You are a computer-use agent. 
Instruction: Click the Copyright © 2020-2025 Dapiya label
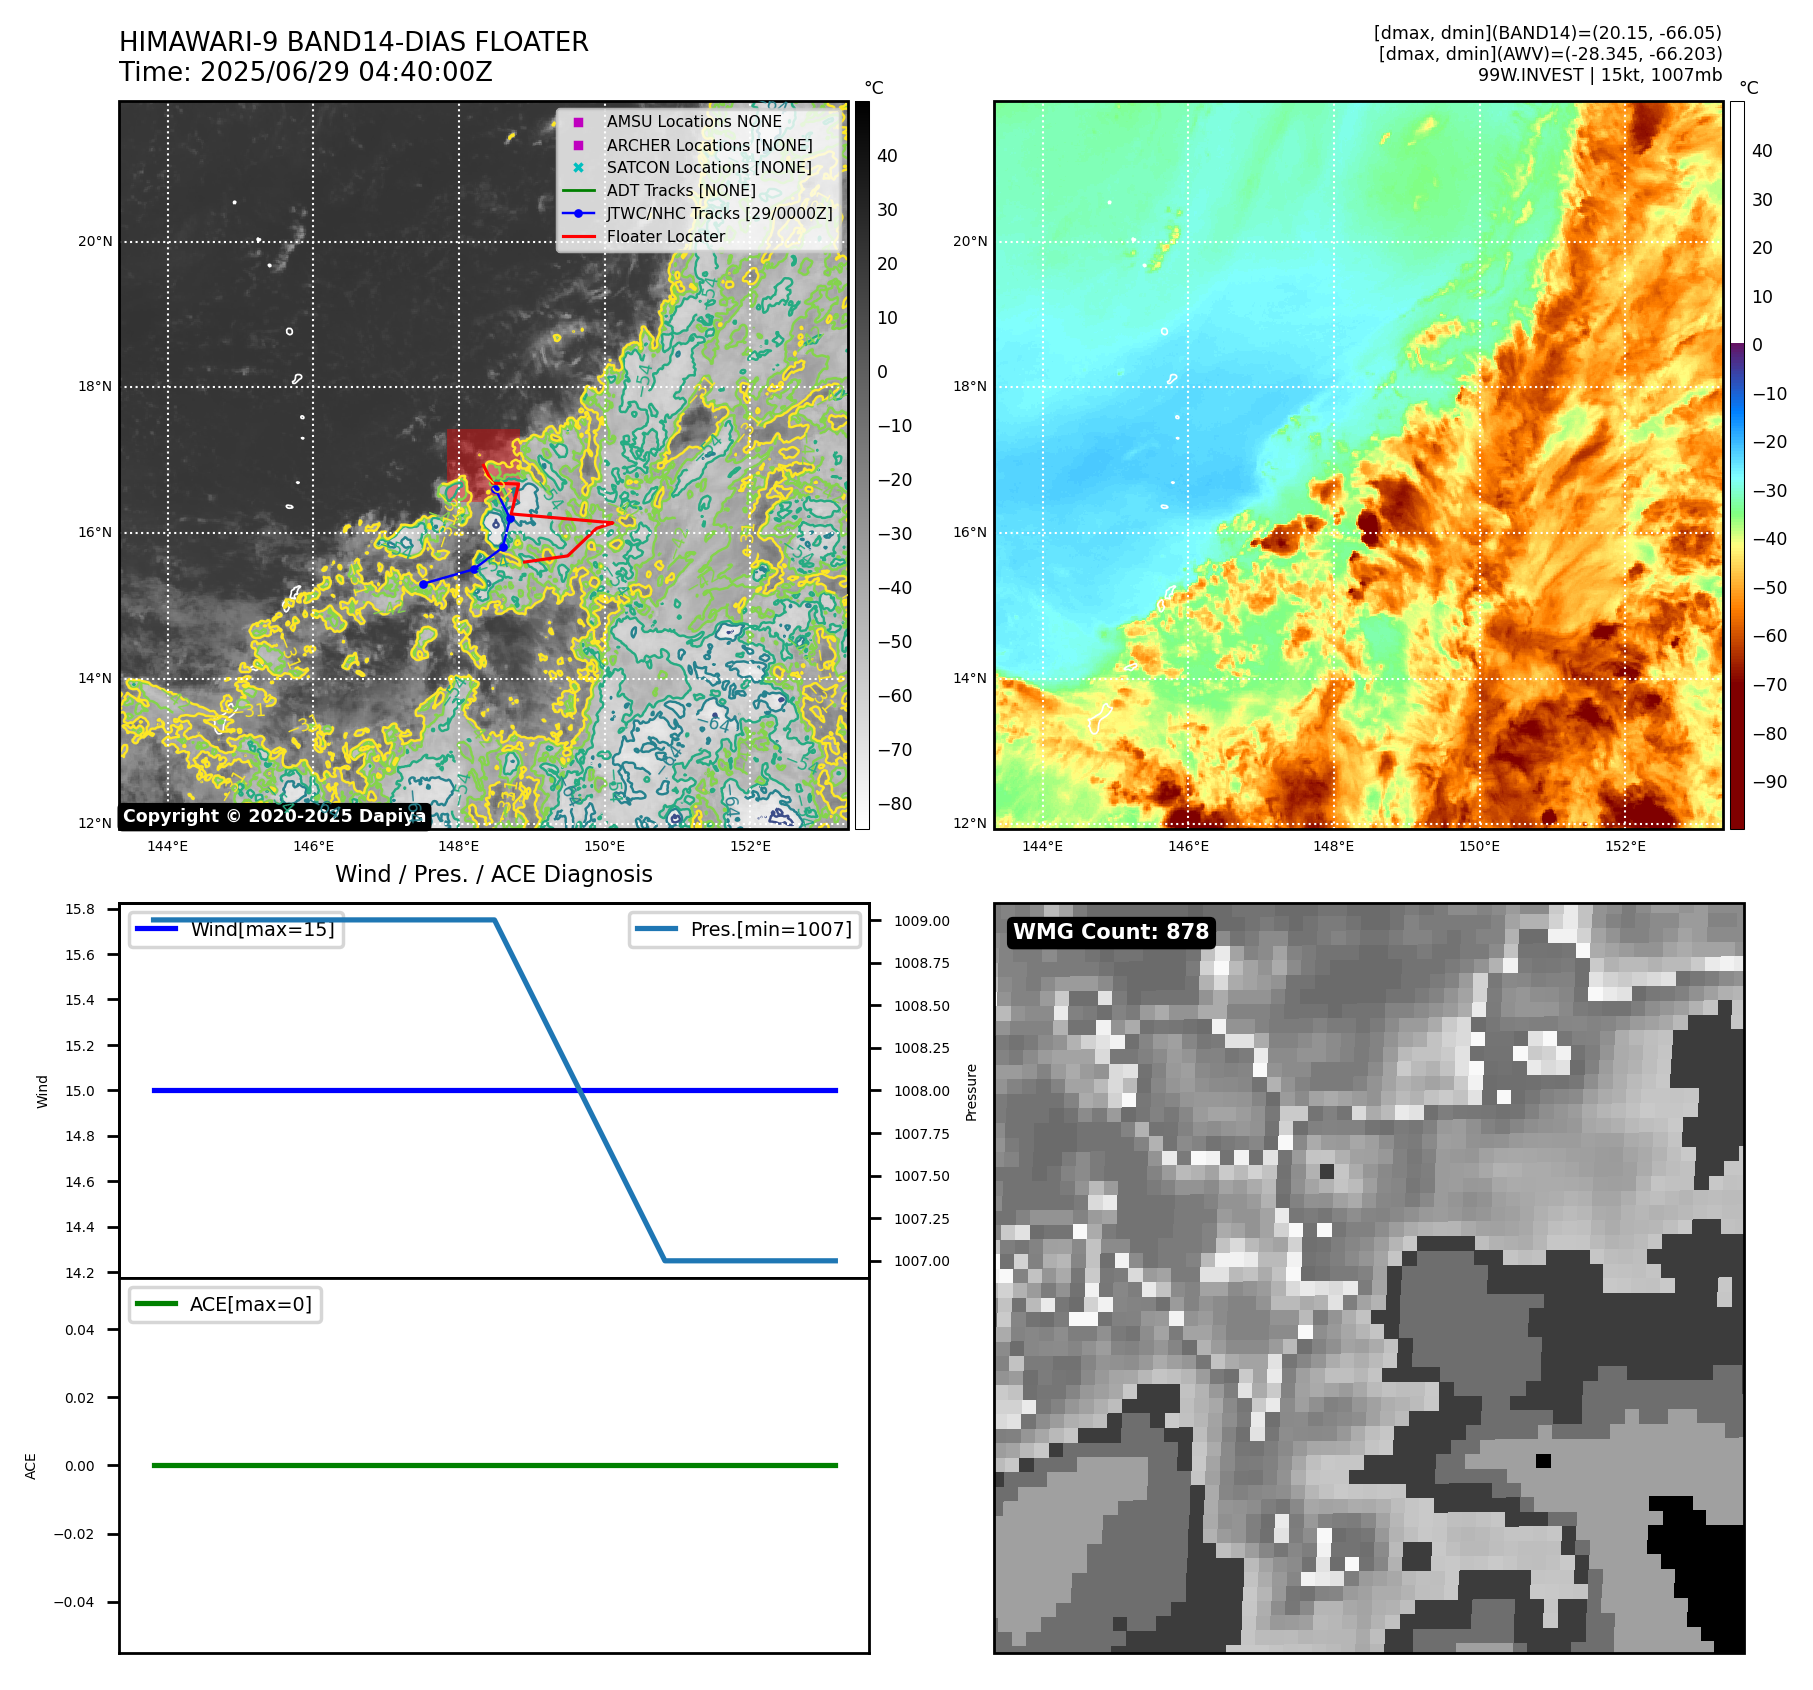tap(275, 816)
